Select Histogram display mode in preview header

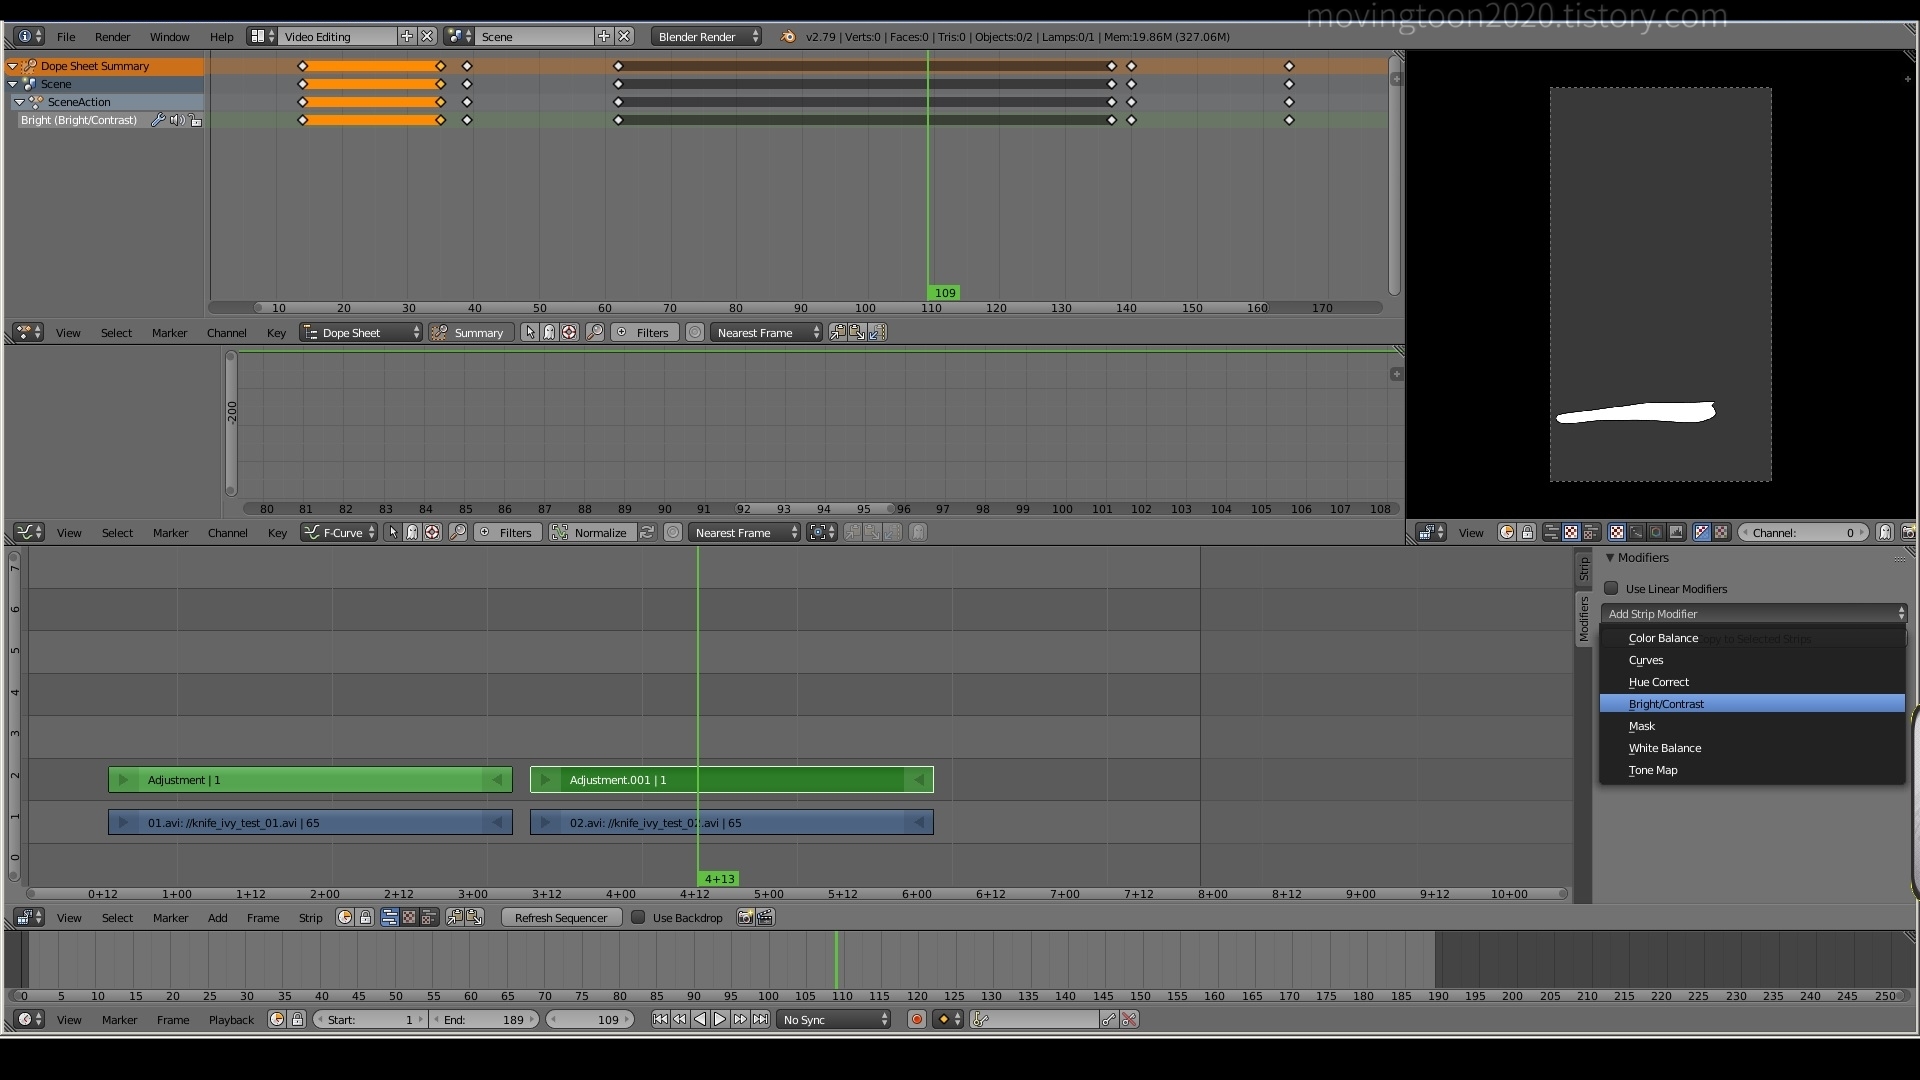1676,533
